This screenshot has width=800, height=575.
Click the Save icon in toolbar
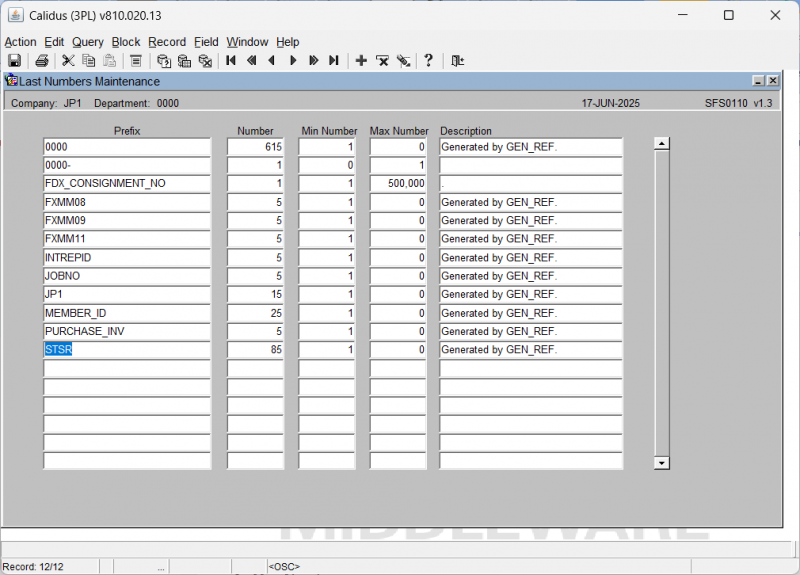click(x=14, y=61)
